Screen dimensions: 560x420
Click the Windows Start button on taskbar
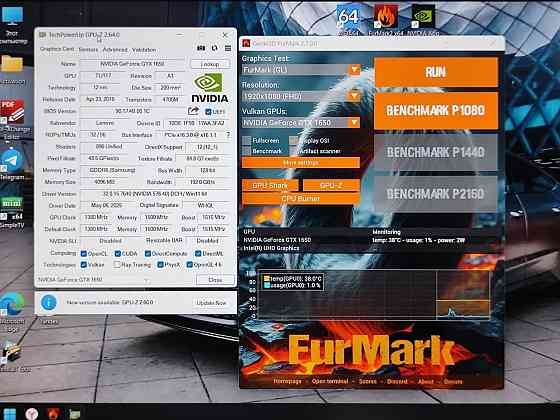click(10, 414)
